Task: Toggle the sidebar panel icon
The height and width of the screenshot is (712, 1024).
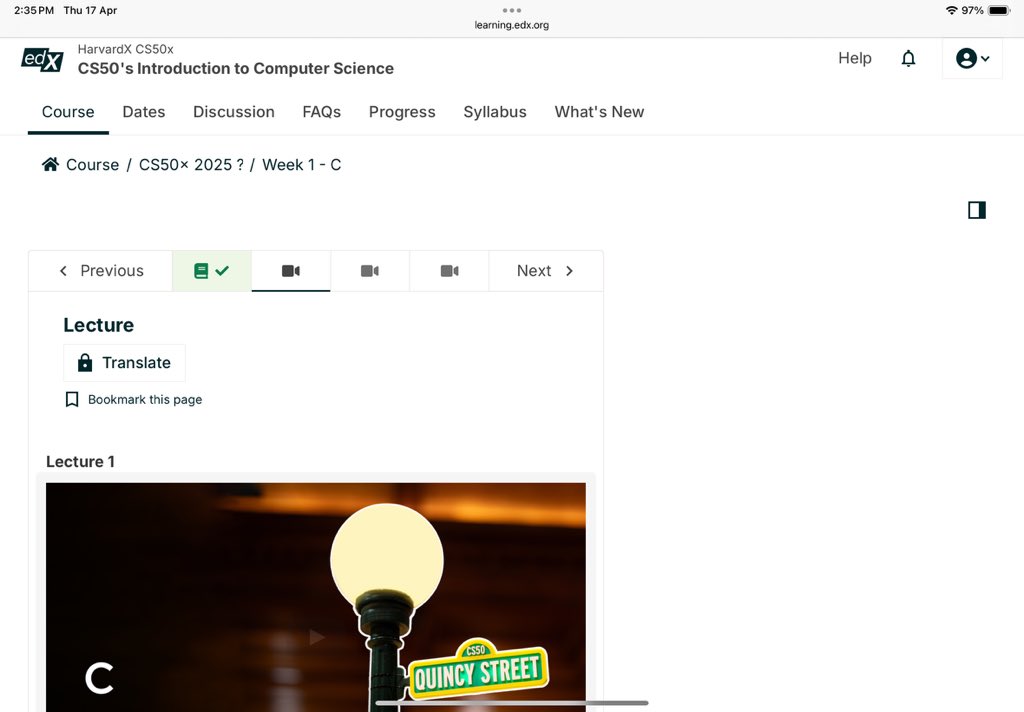Action: 977,210
